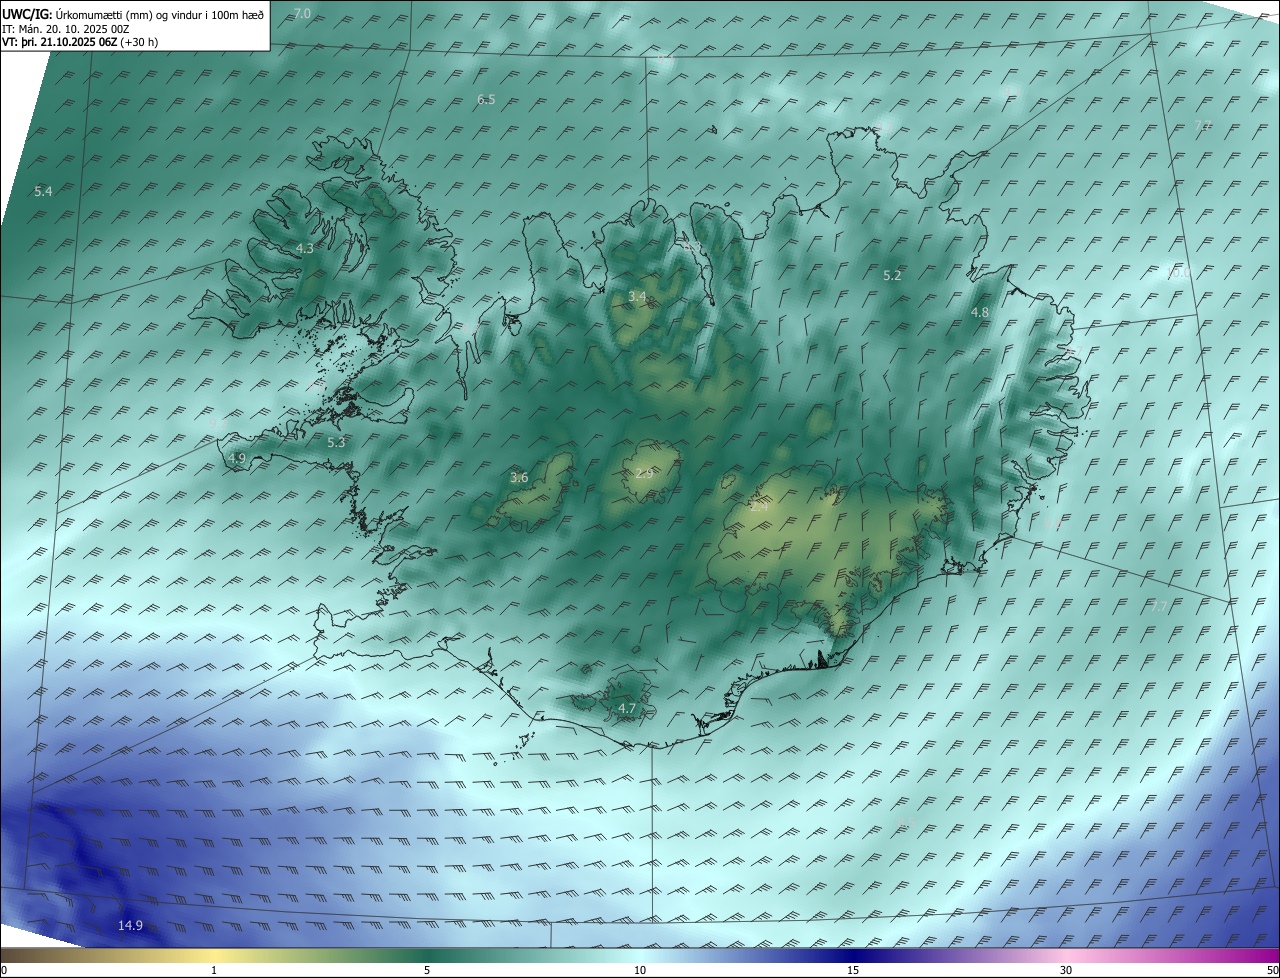Click the 2.9 value on the central glacier
Image resolution: width=1280 pixels, height=978 pixels.
pyautogui.click(x=644, y=473)
